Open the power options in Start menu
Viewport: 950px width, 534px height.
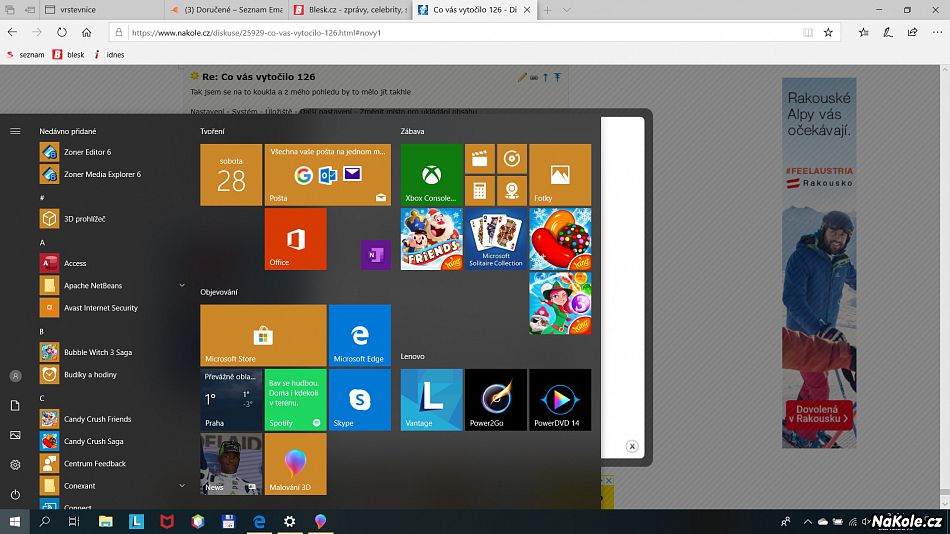pyautogui.click(x=15, y=495)
